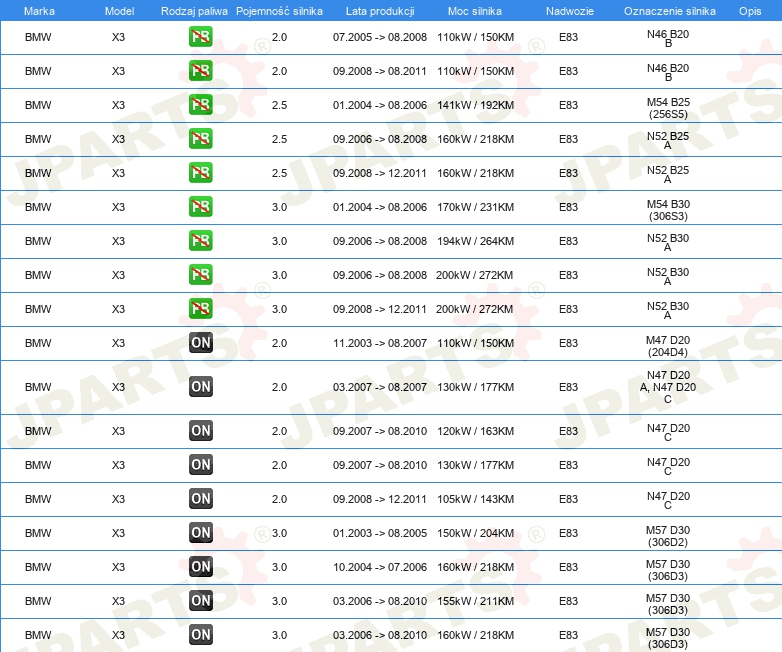Click engine code N46 B20 B in the 07.2005 row
The height and width of the screenshot is (652, 782).
[668, 38]
